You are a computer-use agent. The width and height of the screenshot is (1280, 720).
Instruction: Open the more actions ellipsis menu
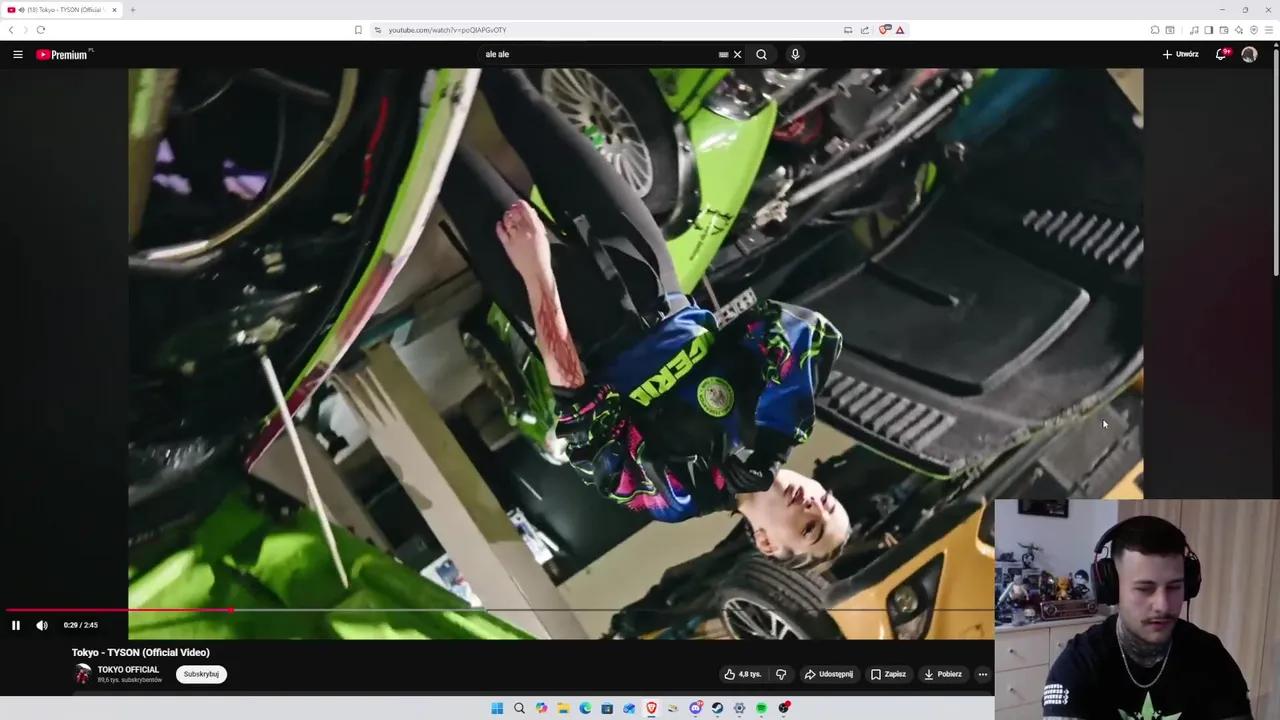pos(982,674)
